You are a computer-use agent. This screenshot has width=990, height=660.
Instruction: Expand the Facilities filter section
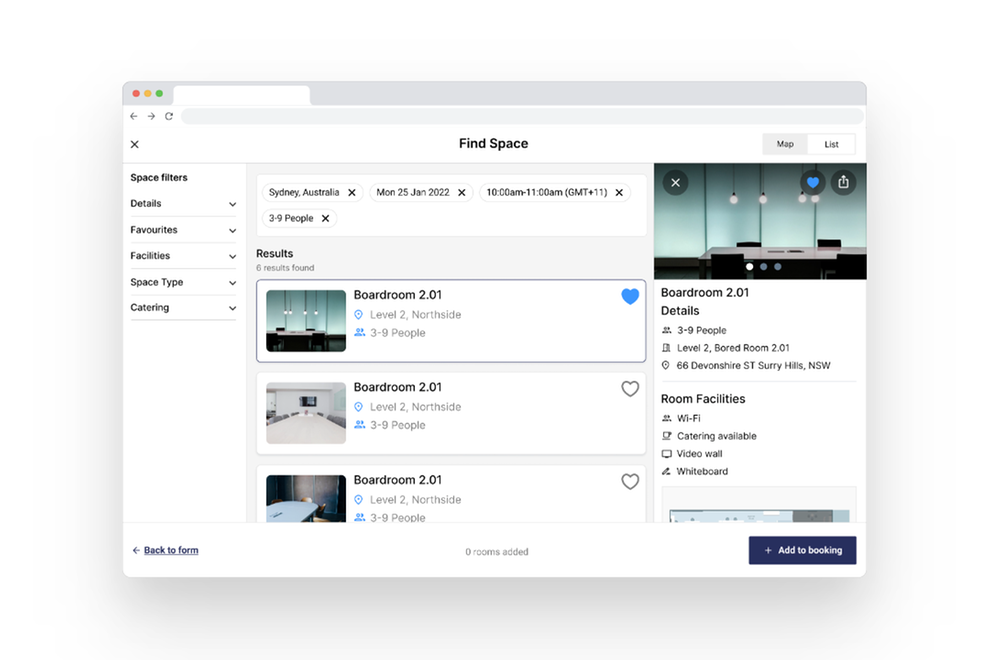(230, 256)
